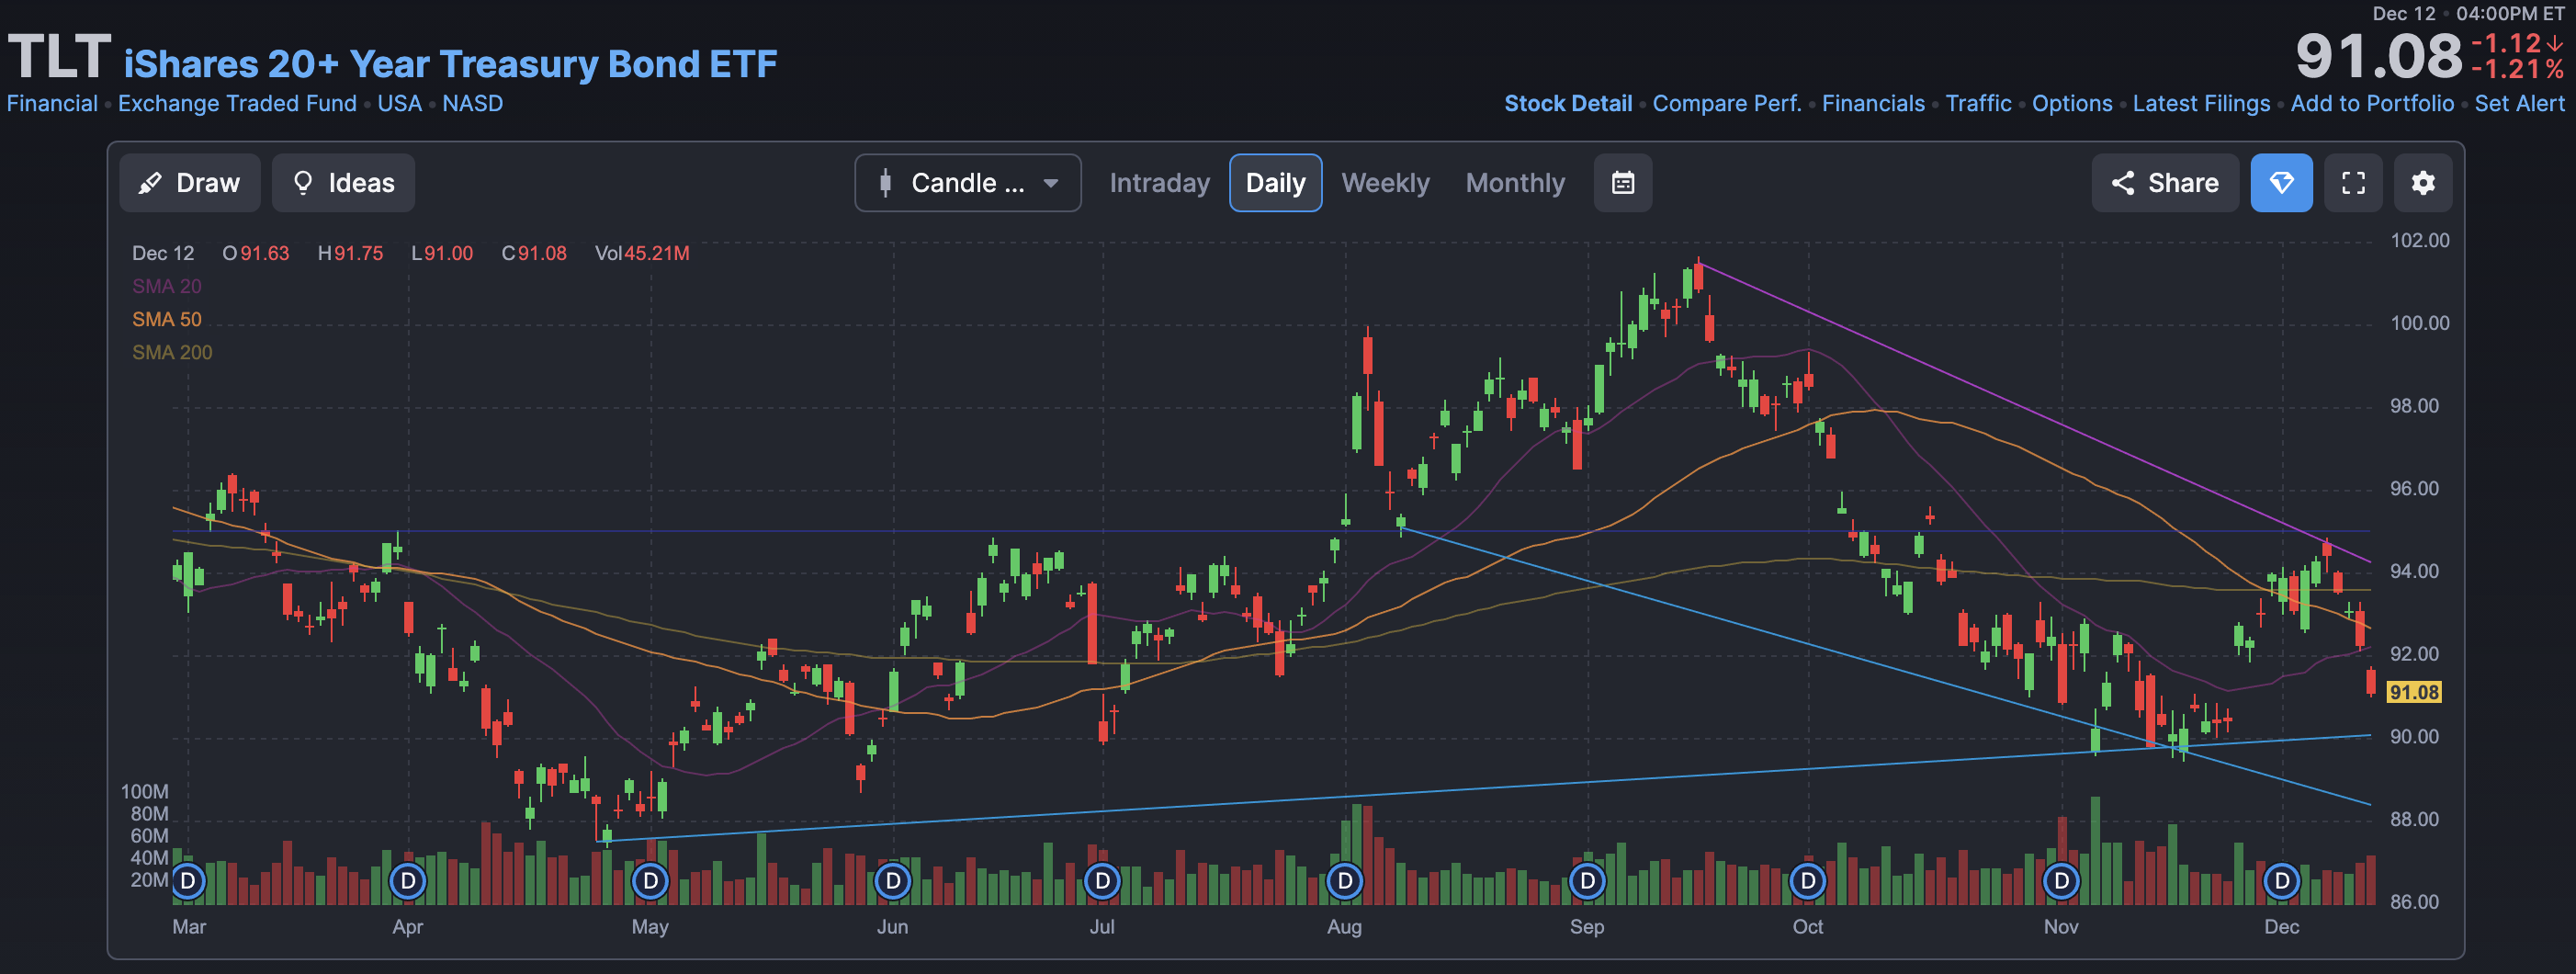The width and height of the screenshot is (2576, 974).
Task: Open the USA country link
Action: 399,104
